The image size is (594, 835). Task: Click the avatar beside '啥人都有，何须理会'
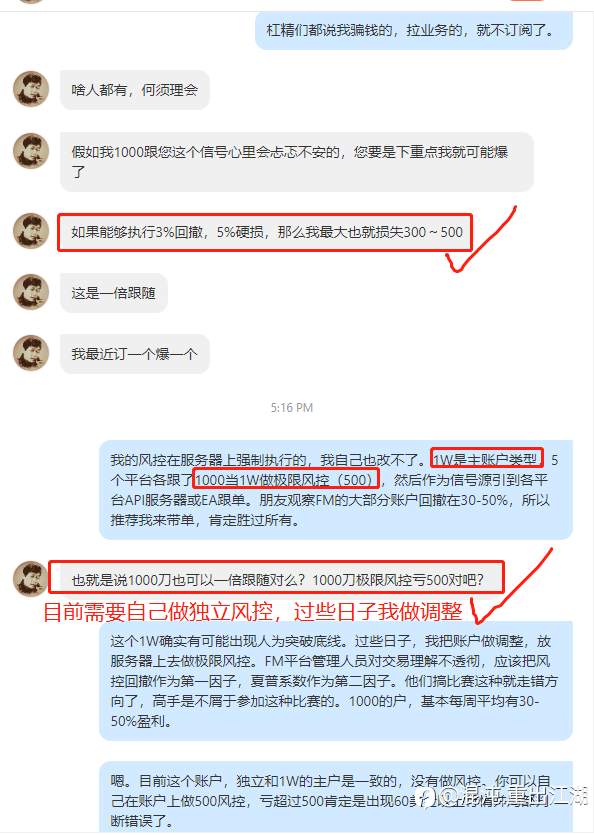31,89
